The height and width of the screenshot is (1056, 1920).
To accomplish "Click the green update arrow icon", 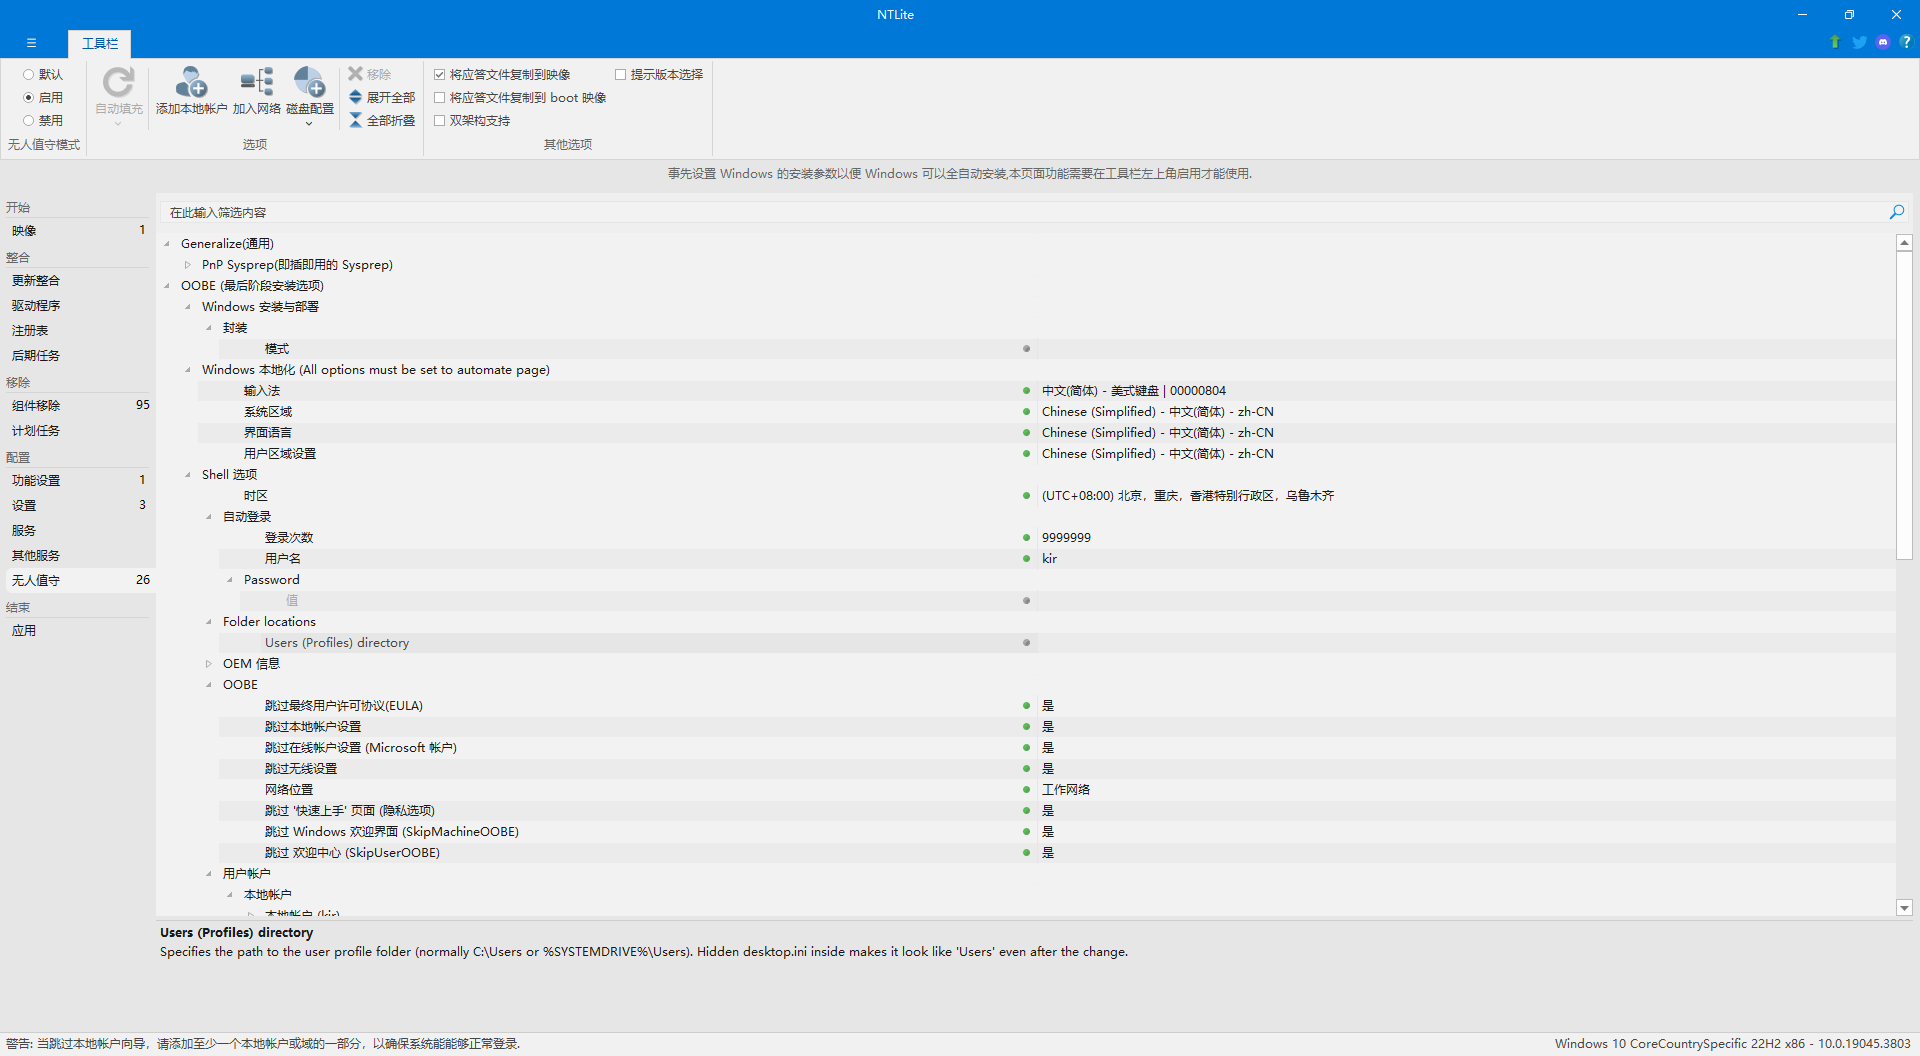I will click(x=1835, y=42).
